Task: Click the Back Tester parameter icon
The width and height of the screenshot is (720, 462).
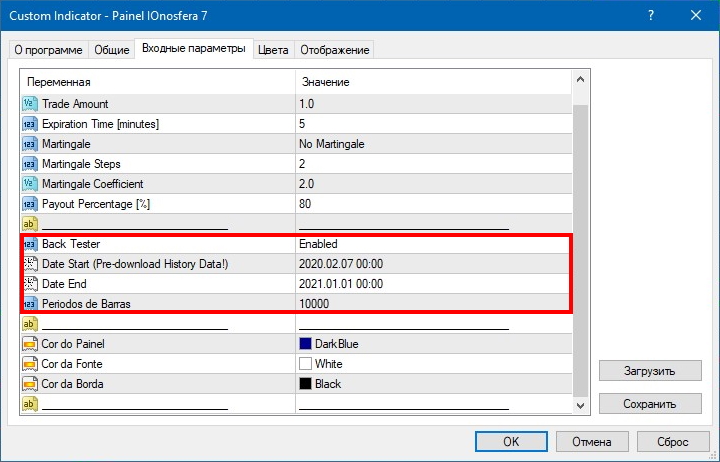Action: point(29,244)
